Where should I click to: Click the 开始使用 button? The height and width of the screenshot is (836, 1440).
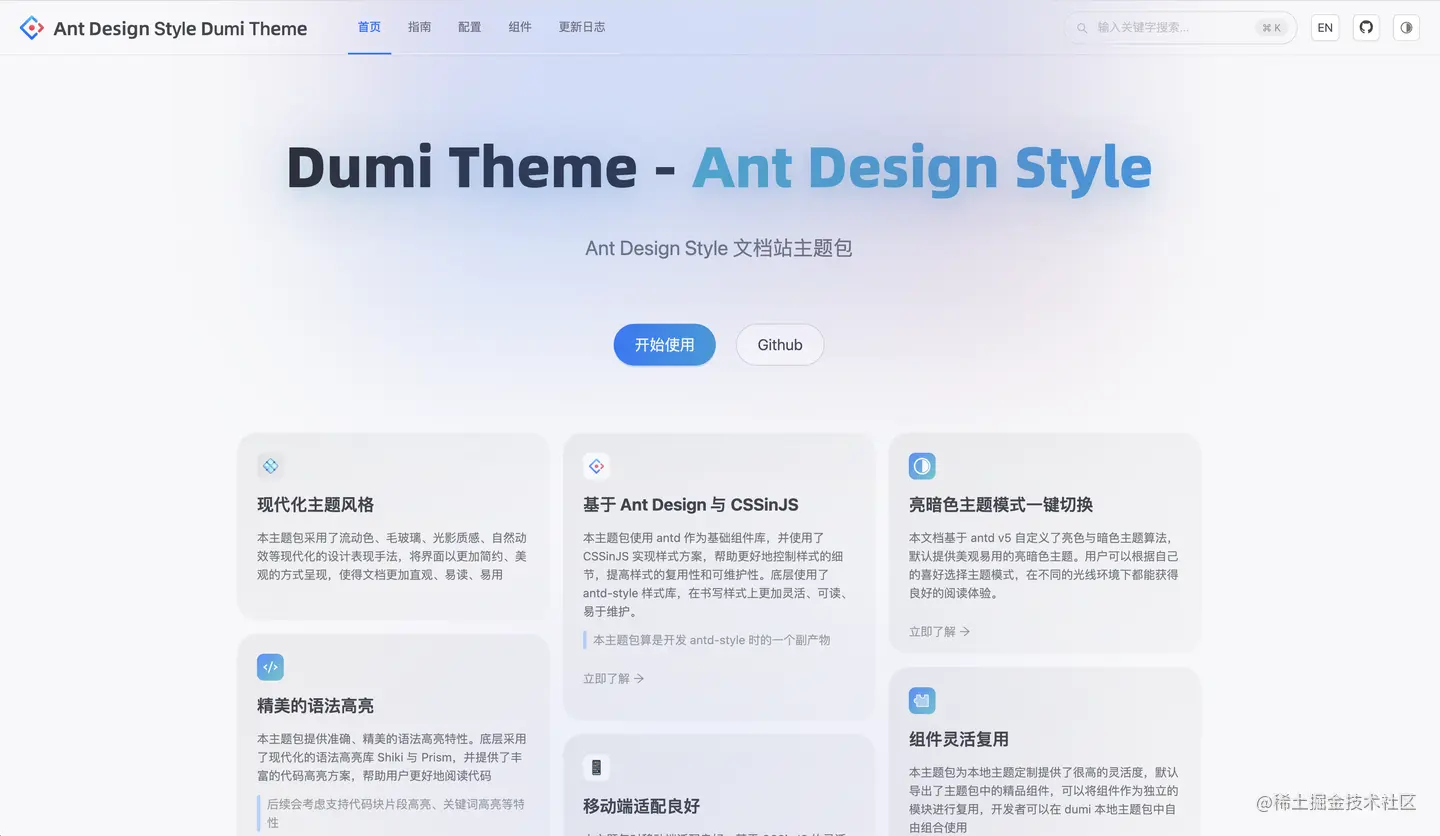click(665, 345)
